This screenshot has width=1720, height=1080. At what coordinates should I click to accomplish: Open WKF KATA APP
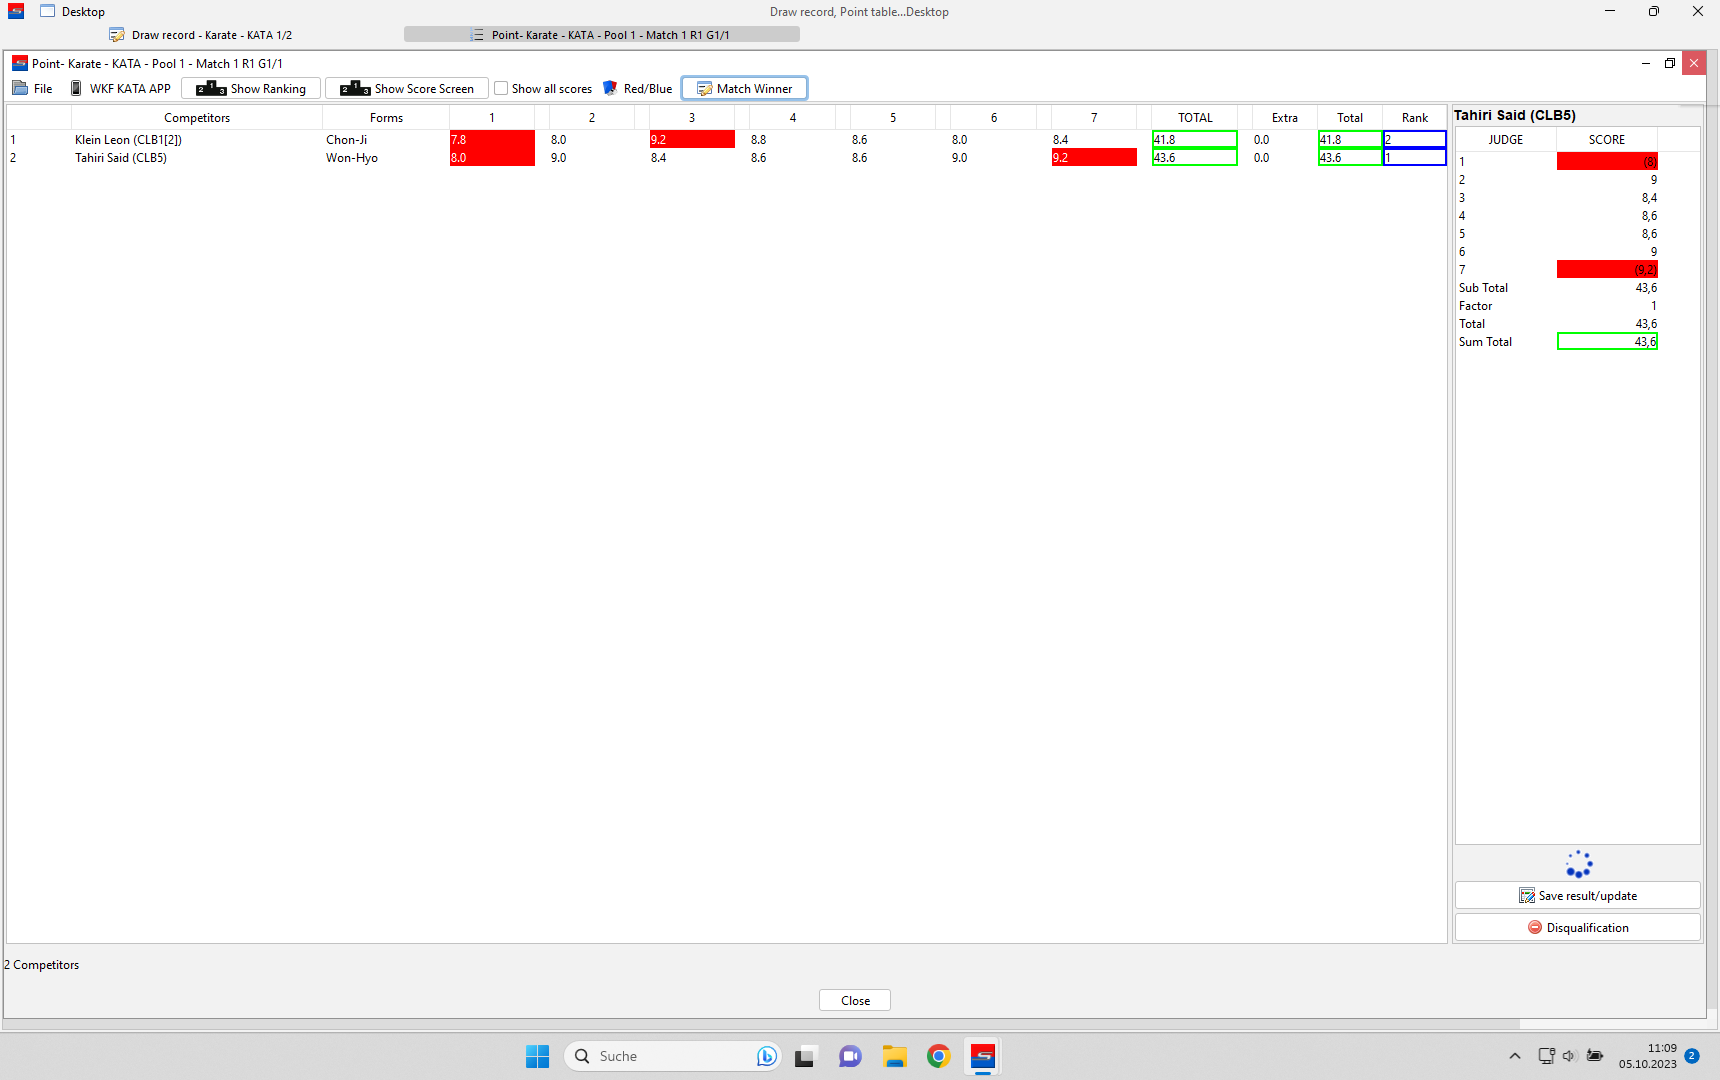click(120, 88)
